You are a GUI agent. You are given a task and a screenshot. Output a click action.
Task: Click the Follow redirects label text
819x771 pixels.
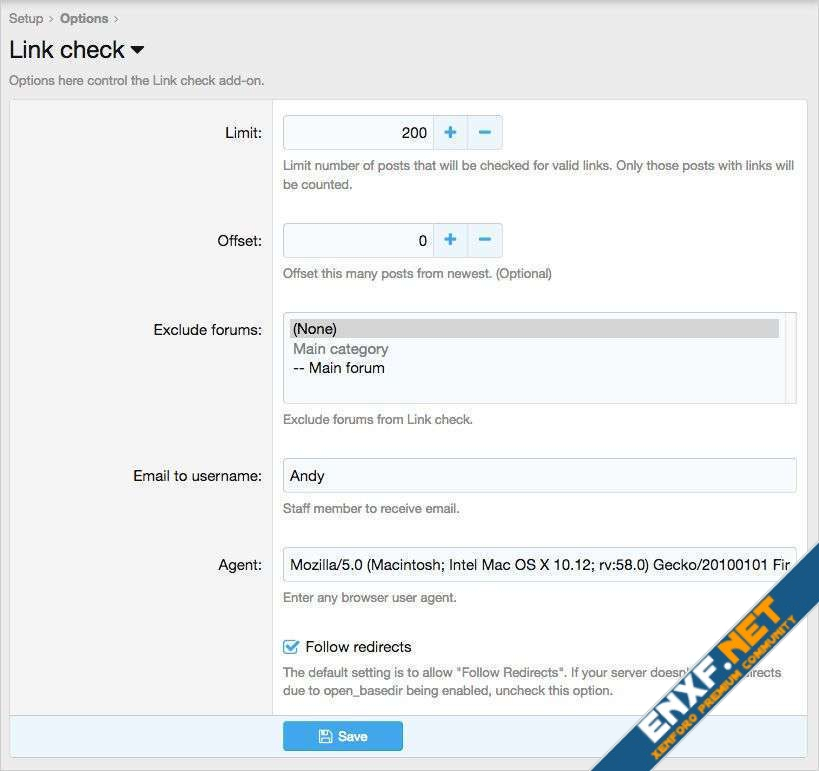tap(358, 647)
